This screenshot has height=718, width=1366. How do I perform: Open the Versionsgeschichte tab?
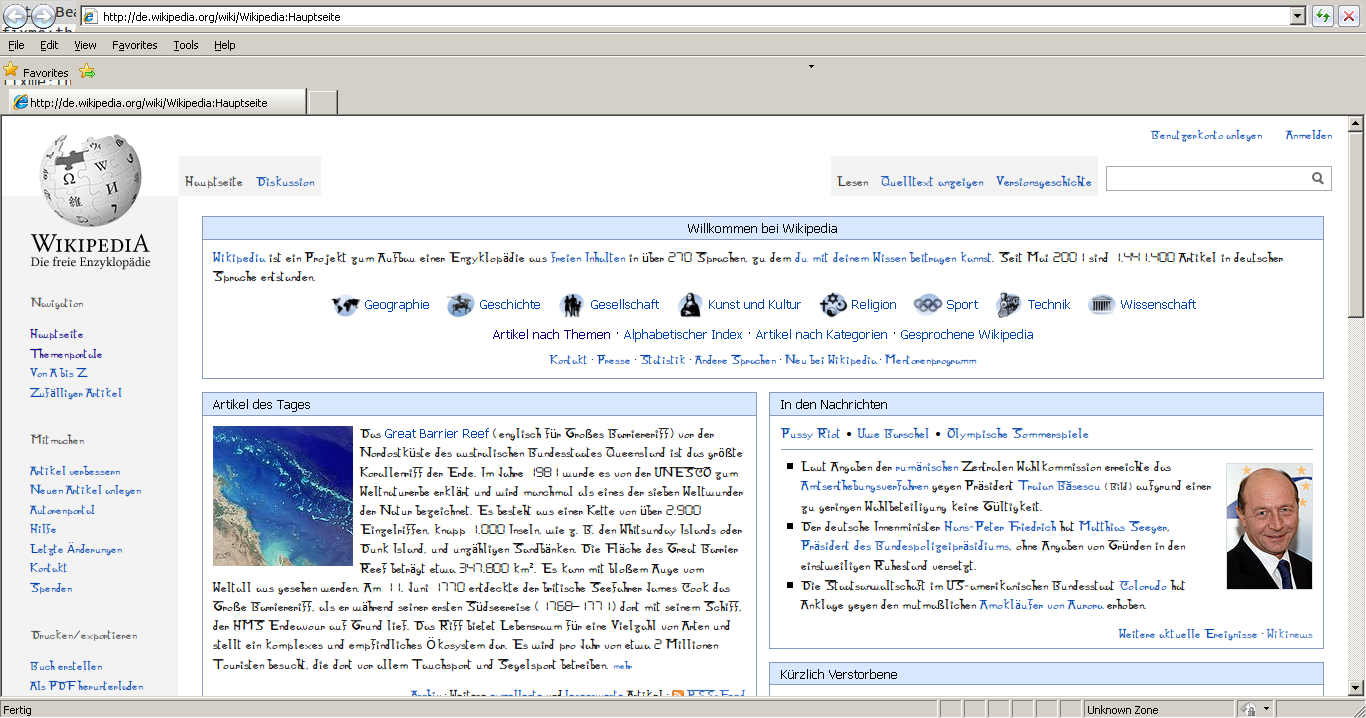click(x=1044, y=182)
